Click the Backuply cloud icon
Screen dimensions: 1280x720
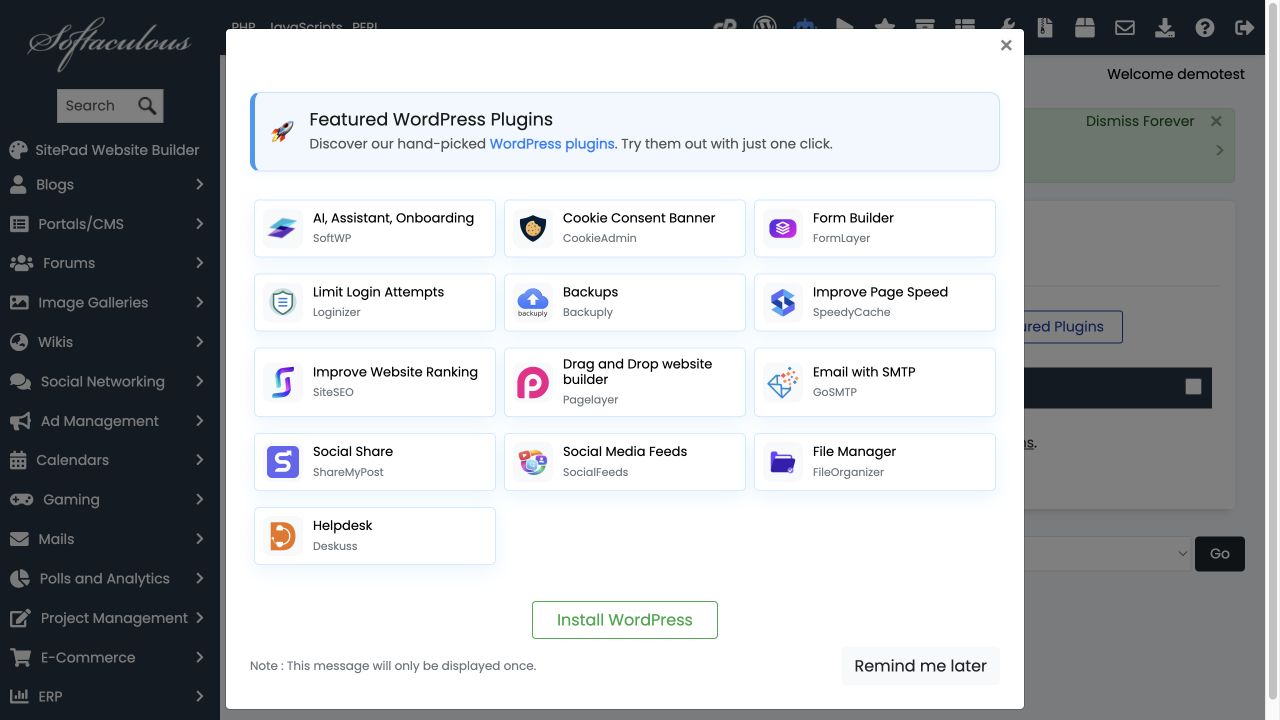click(x=533, y=302)
